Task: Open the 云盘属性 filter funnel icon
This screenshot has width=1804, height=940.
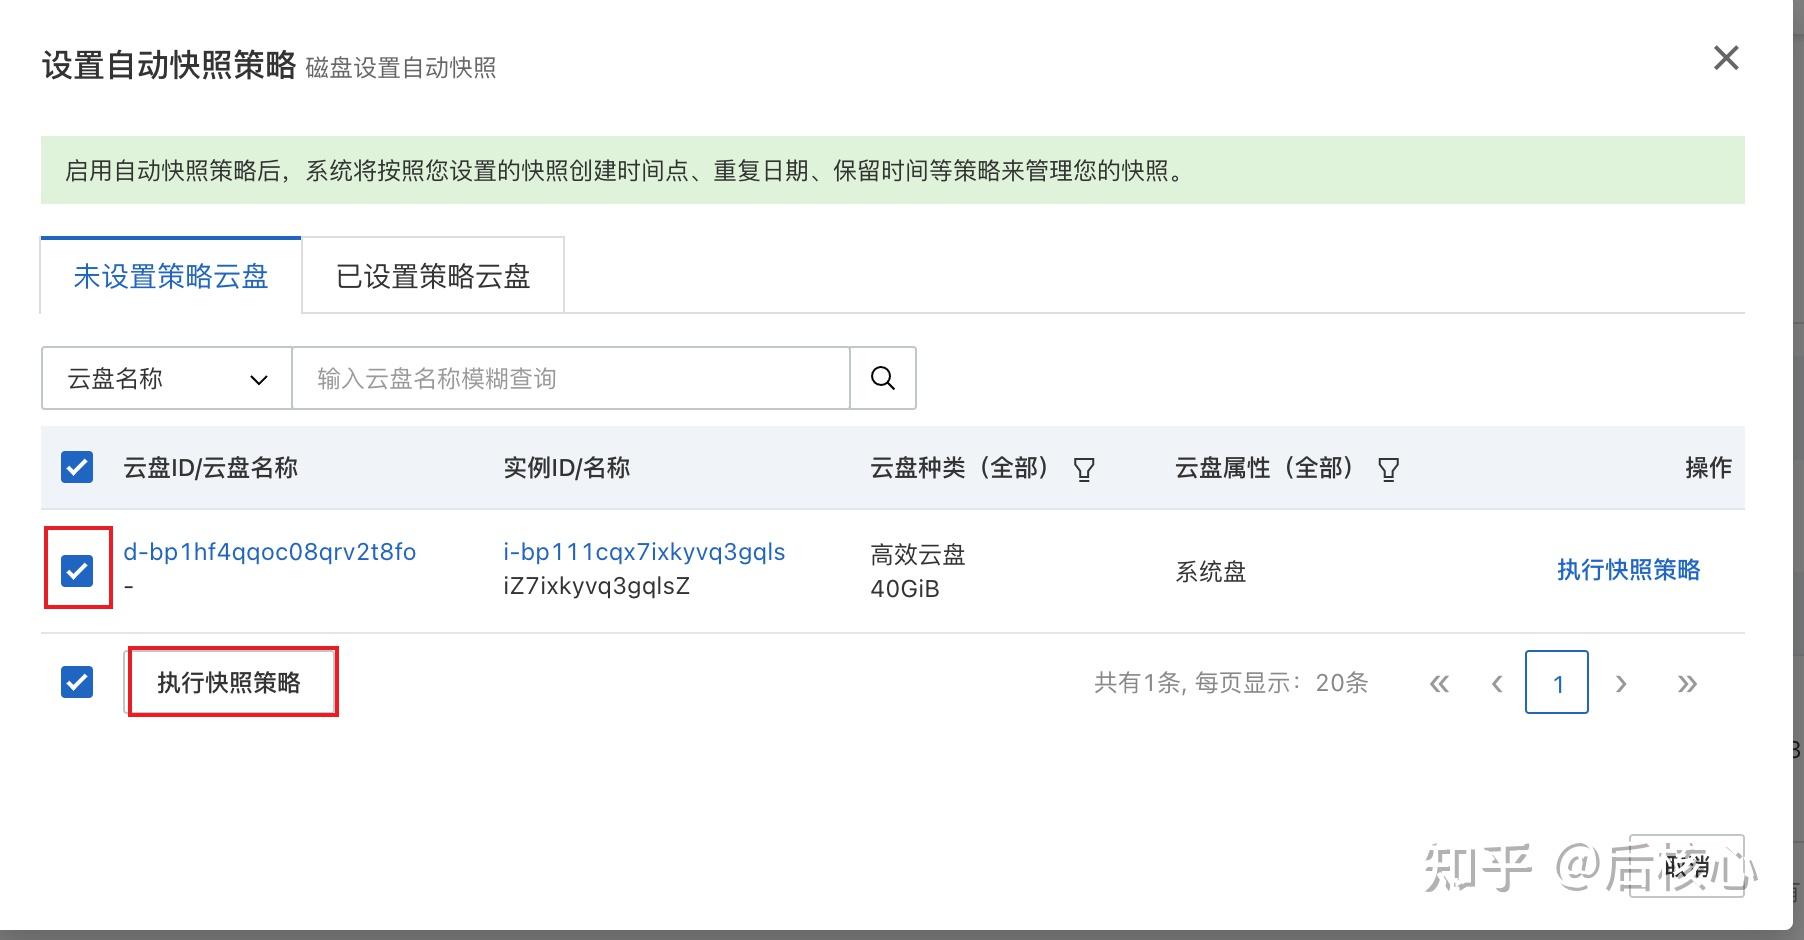Action: tap(1388, 469)
